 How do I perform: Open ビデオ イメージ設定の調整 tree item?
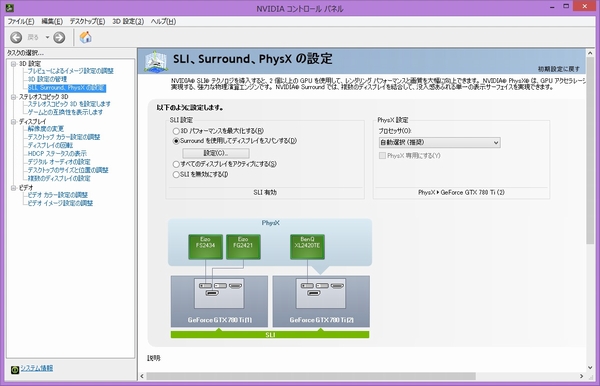pyautogui.click(x=60, y=203)
